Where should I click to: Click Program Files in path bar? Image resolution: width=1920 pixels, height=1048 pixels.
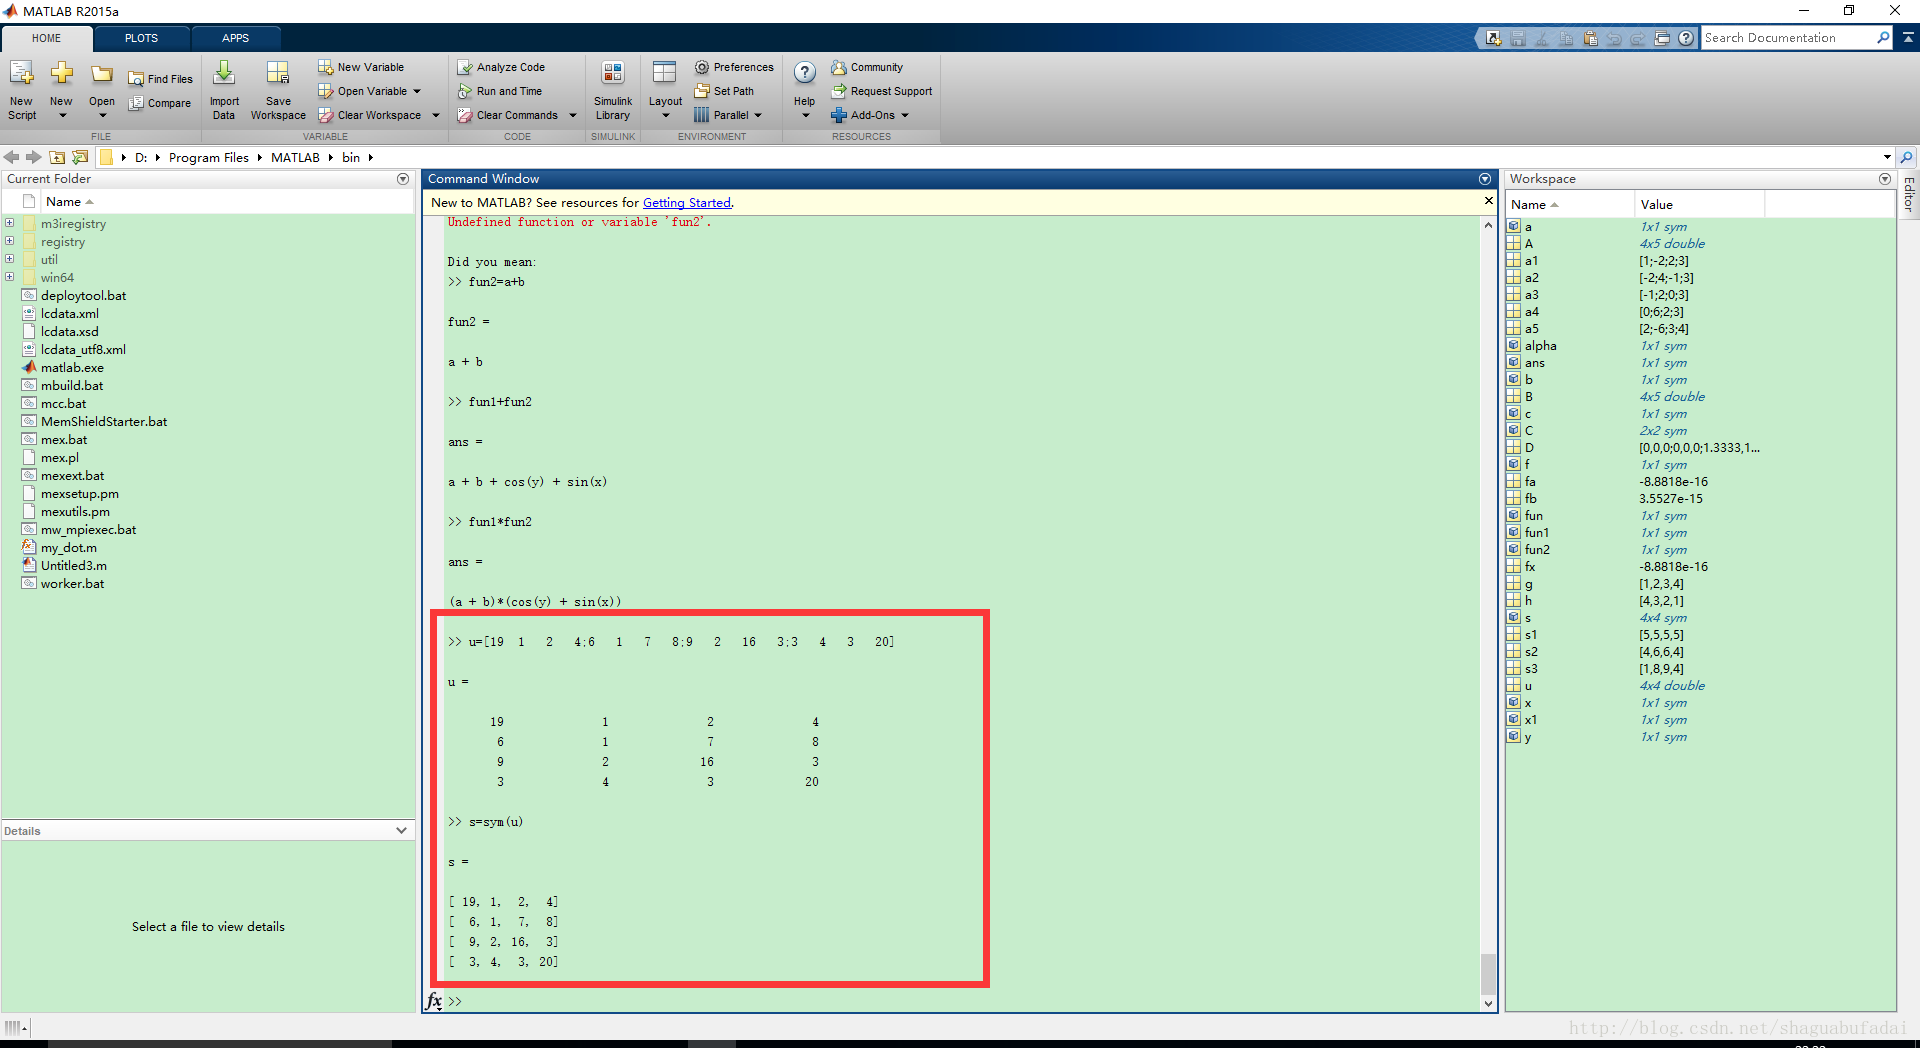tap(209, 157)
